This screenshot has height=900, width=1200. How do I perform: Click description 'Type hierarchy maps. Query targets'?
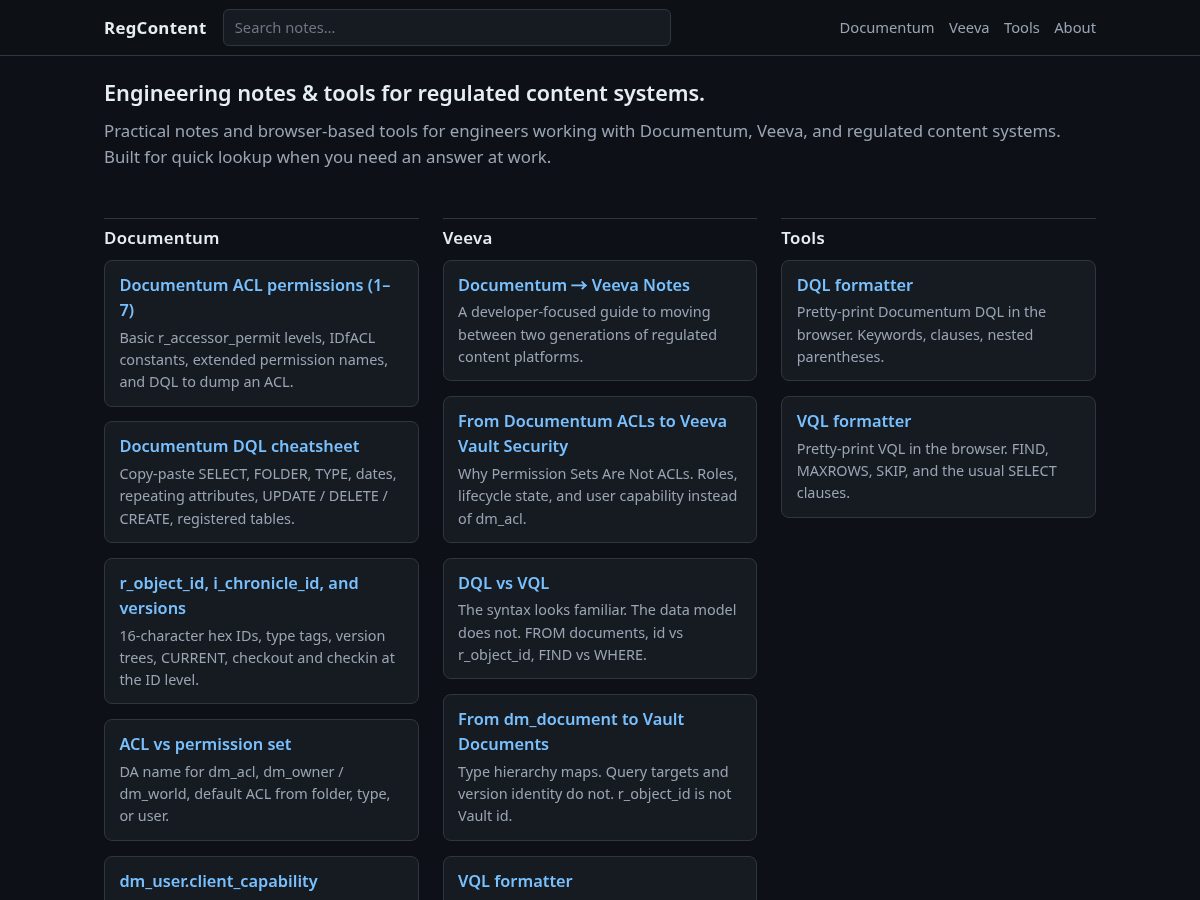click(x=595, y=794)
